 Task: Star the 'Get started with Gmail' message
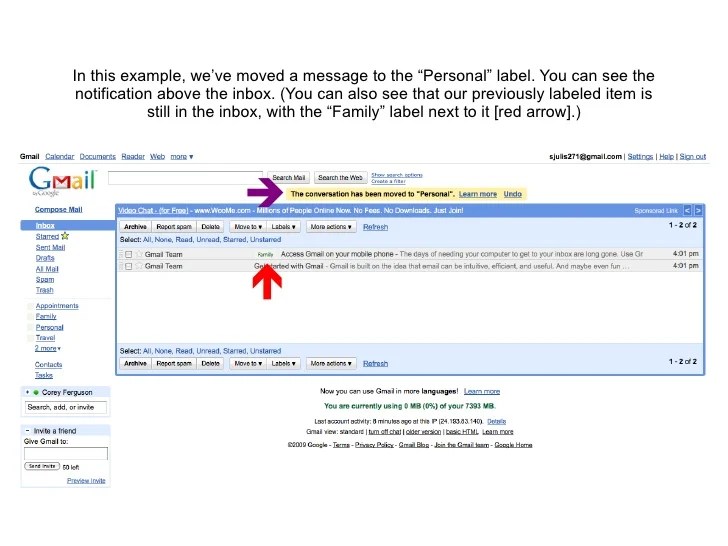coord(139,266)
